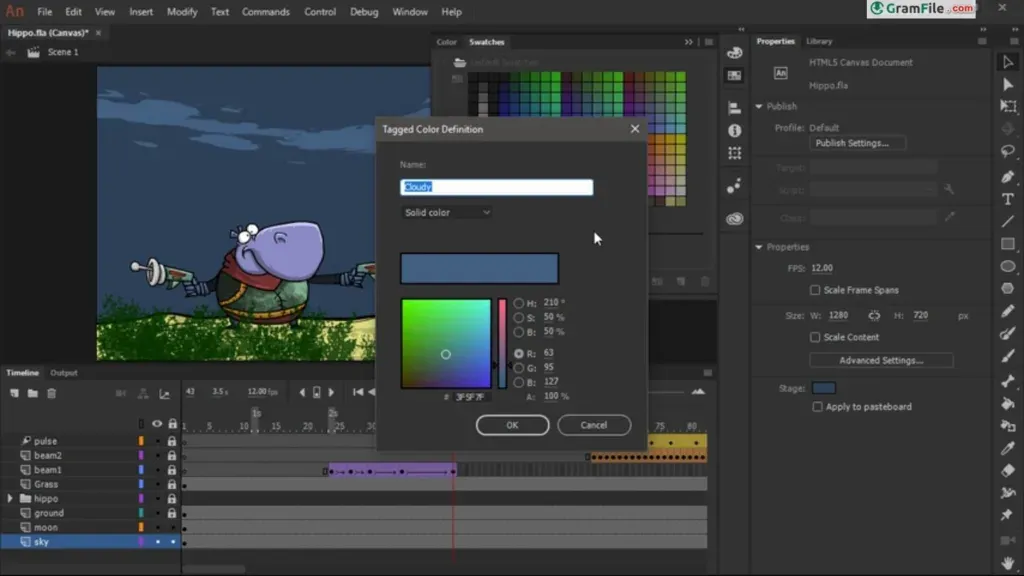Enable Scale Frame Spans checkbox

click(x=815, y=290)
